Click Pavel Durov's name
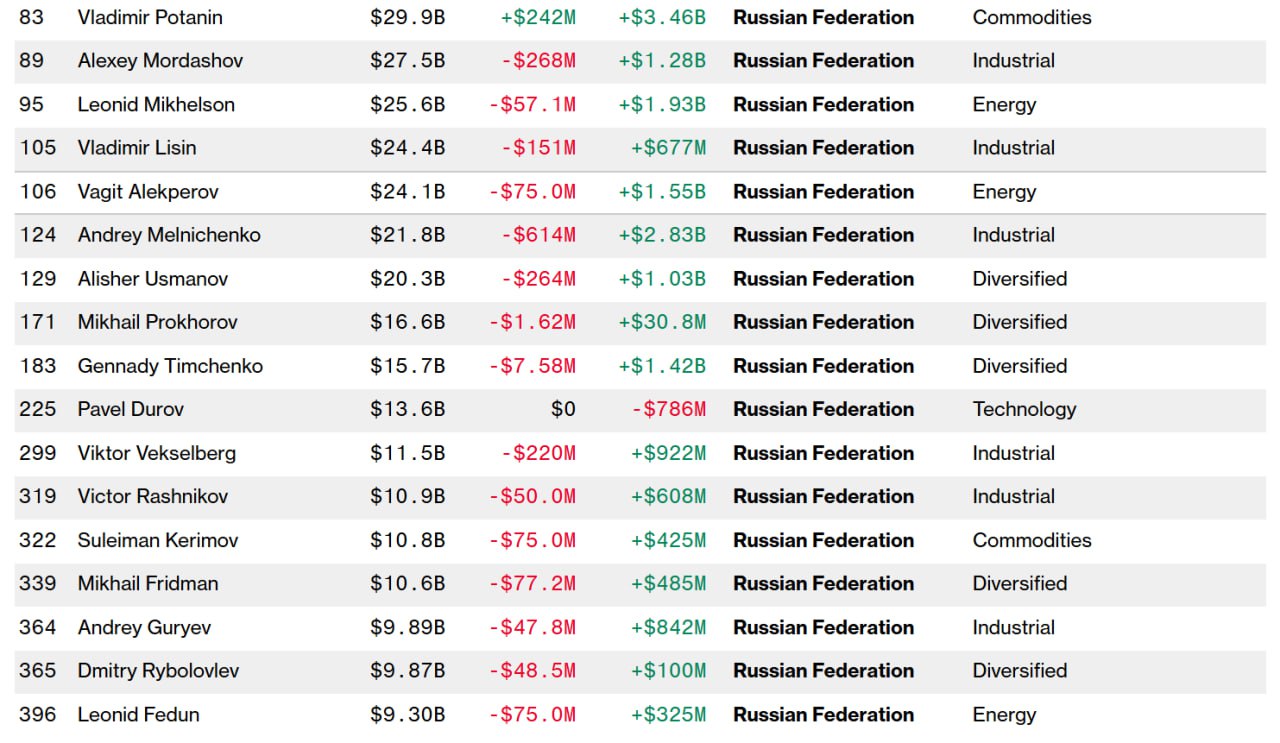This screenshot has width=1280, height=743. 131,409
